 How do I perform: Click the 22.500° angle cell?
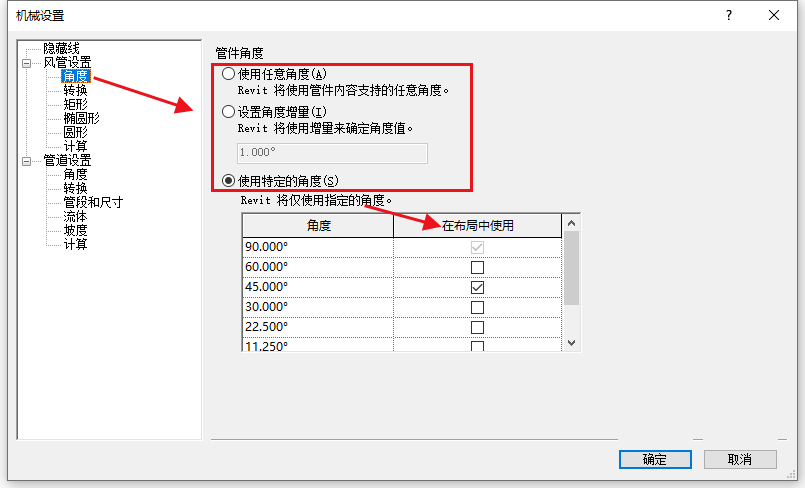tap(318, 327)
